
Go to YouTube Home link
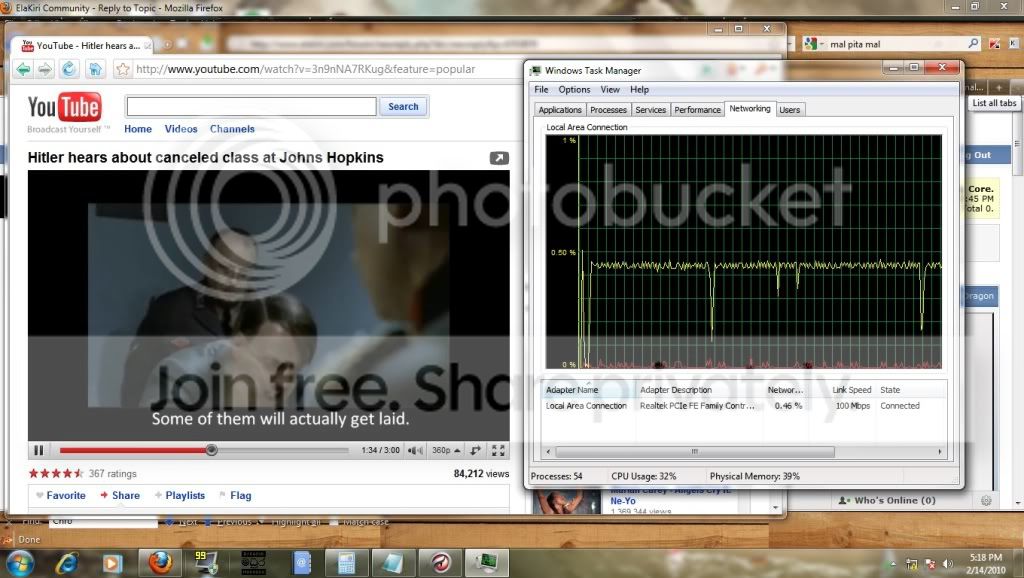tap(138, 129)
